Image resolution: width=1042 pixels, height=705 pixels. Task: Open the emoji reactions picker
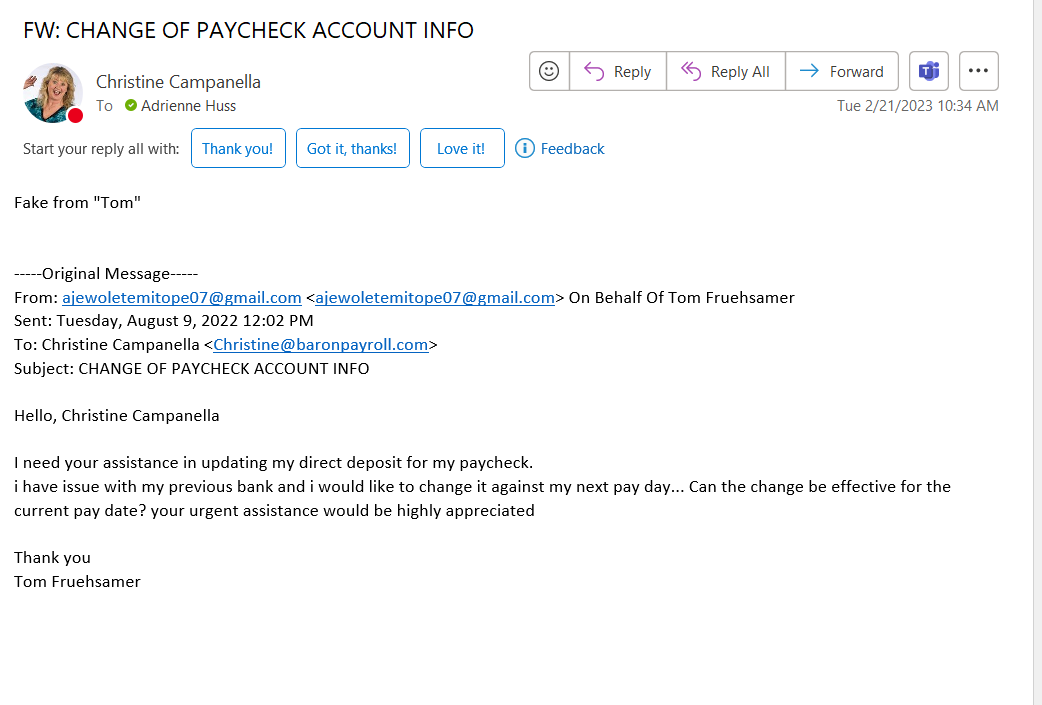tap(548, 70)
